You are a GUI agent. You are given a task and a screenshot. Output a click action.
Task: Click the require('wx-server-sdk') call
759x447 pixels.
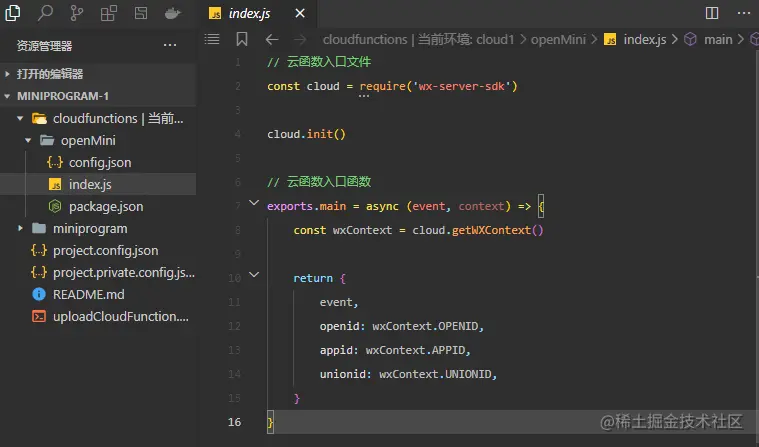coord(439,86)
